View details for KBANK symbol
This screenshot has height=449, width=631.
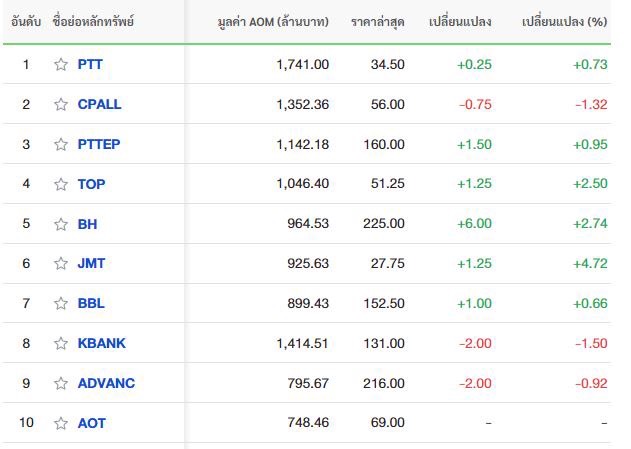102,343
